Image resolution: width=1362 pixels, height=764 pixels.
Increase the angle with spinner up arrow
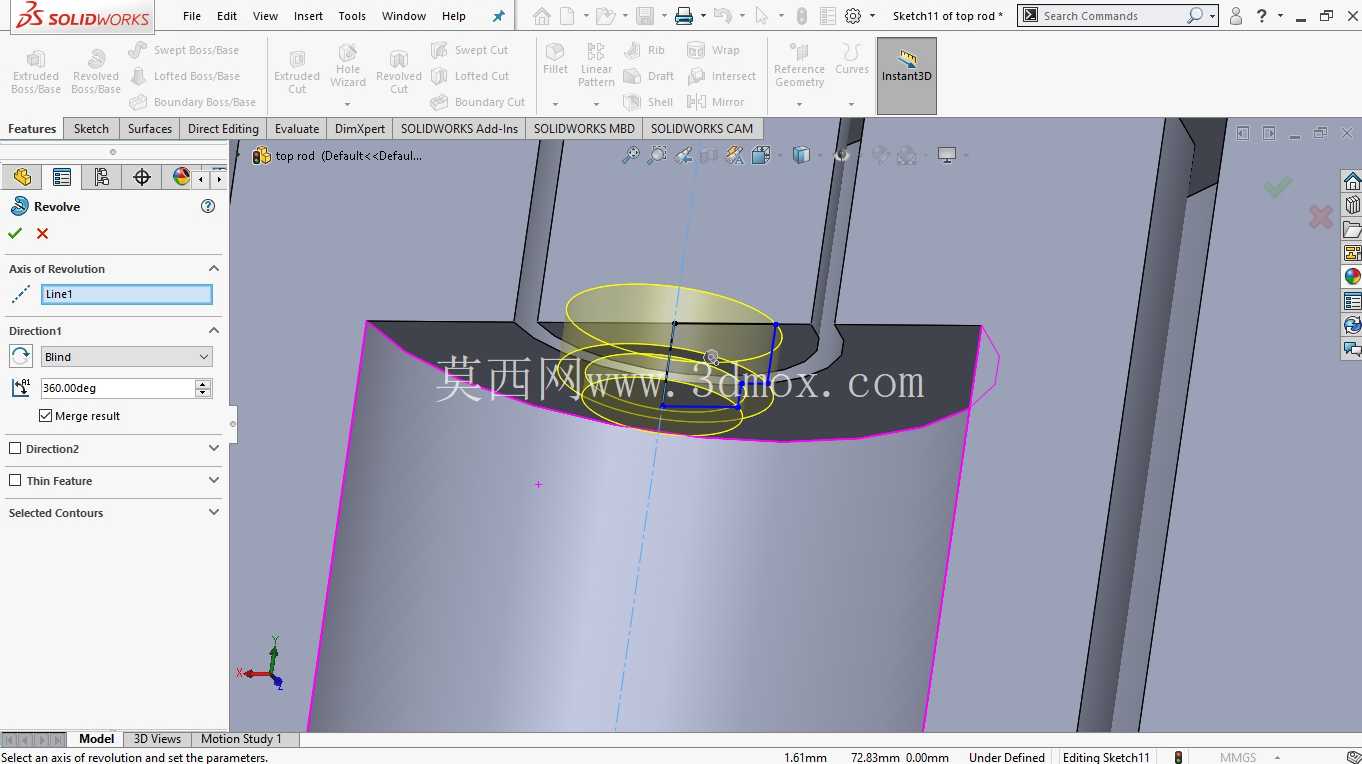point(204,383)
